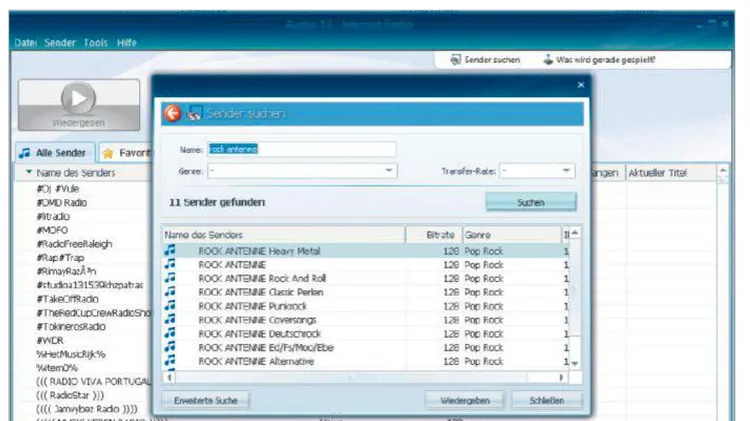Click Was wird gerade gespielt toolbar item
The width and height of the screenshot is (750, 421).
pyautogui.click(x=599, y=60)
